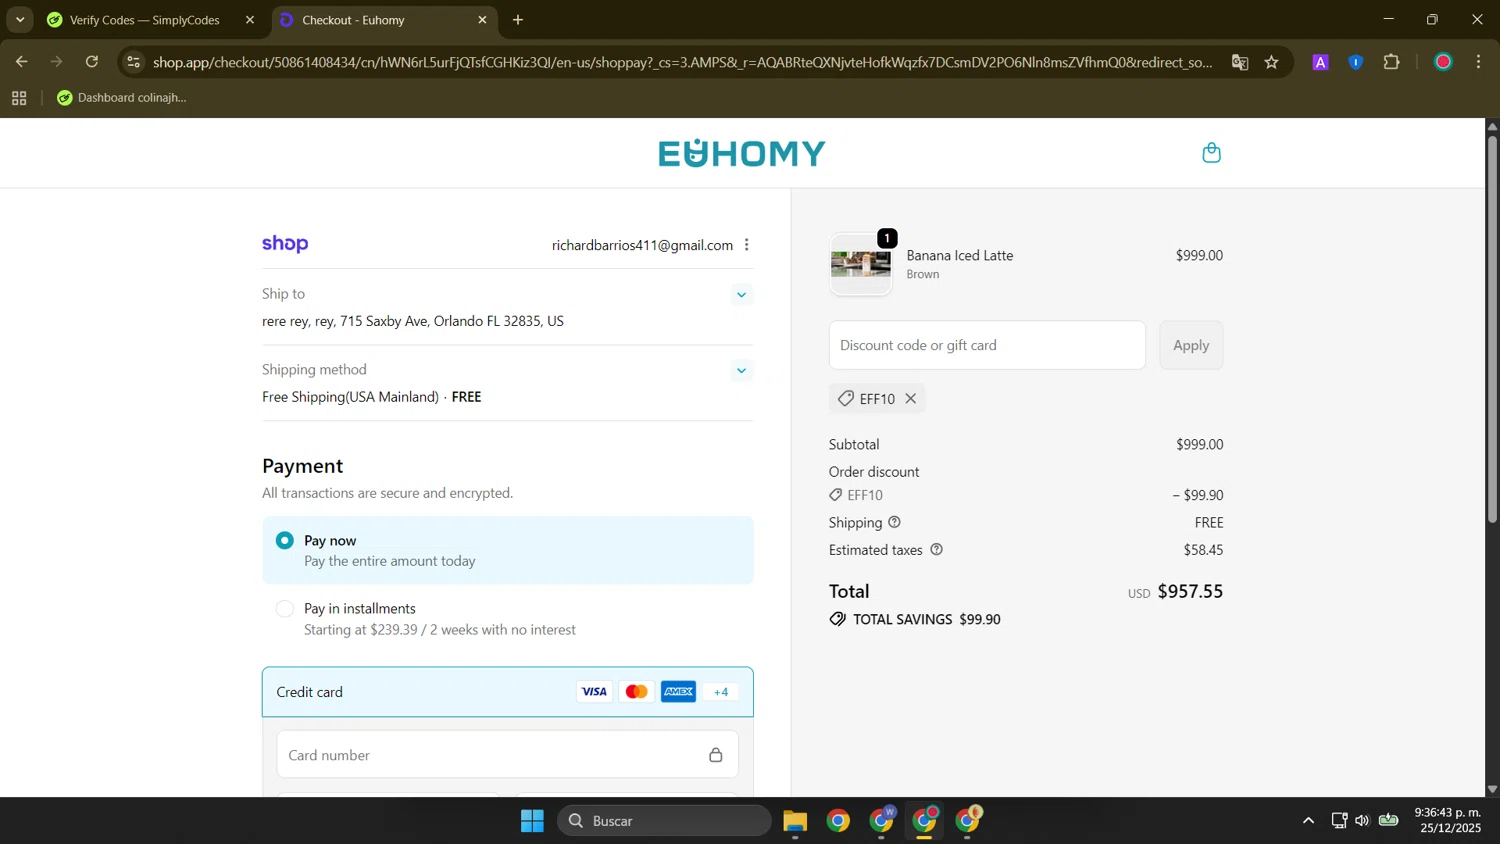This screenshot has height=844, width=1500.
Task: Bookmark this page with the star icon
Action: pyautogui.click(x=1271, y=62)
